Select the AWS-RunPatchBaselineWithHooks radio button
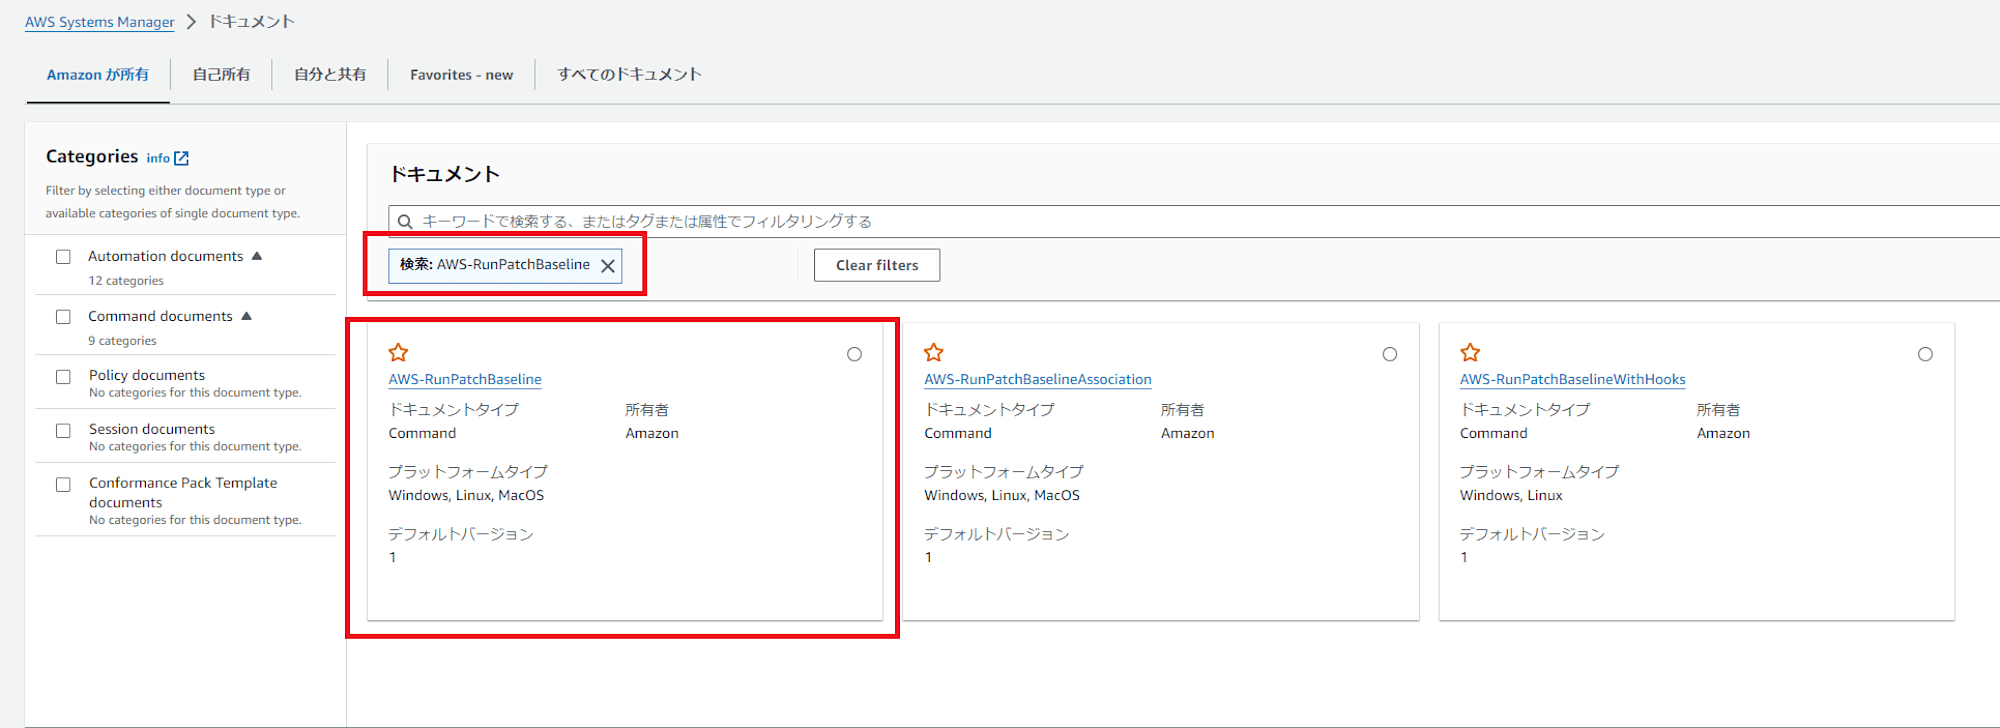This screenshot has height=728, width=2000. point(1925,354)
